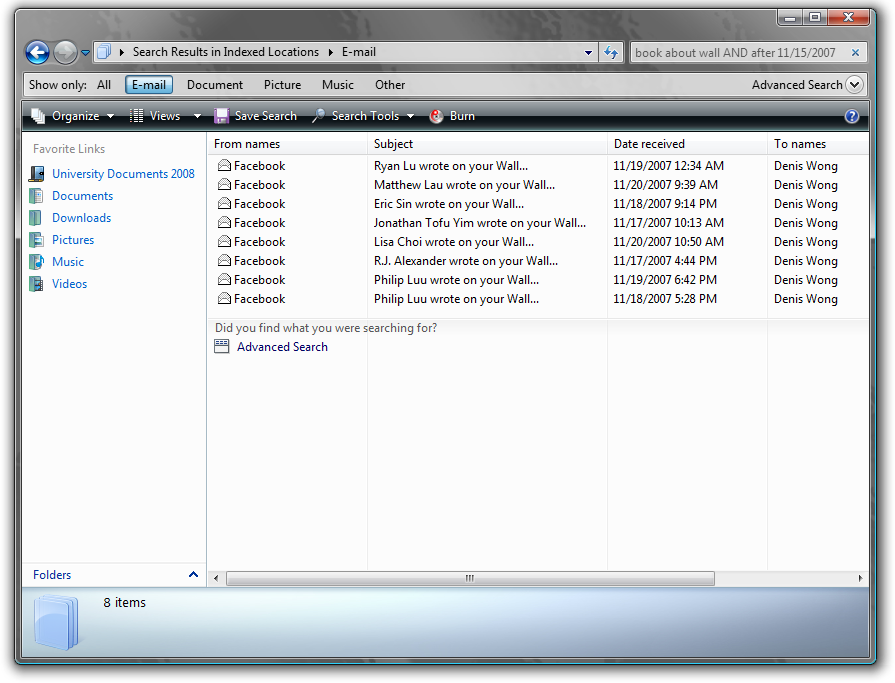
Task: Show only E-mail results
Action: 149,85
